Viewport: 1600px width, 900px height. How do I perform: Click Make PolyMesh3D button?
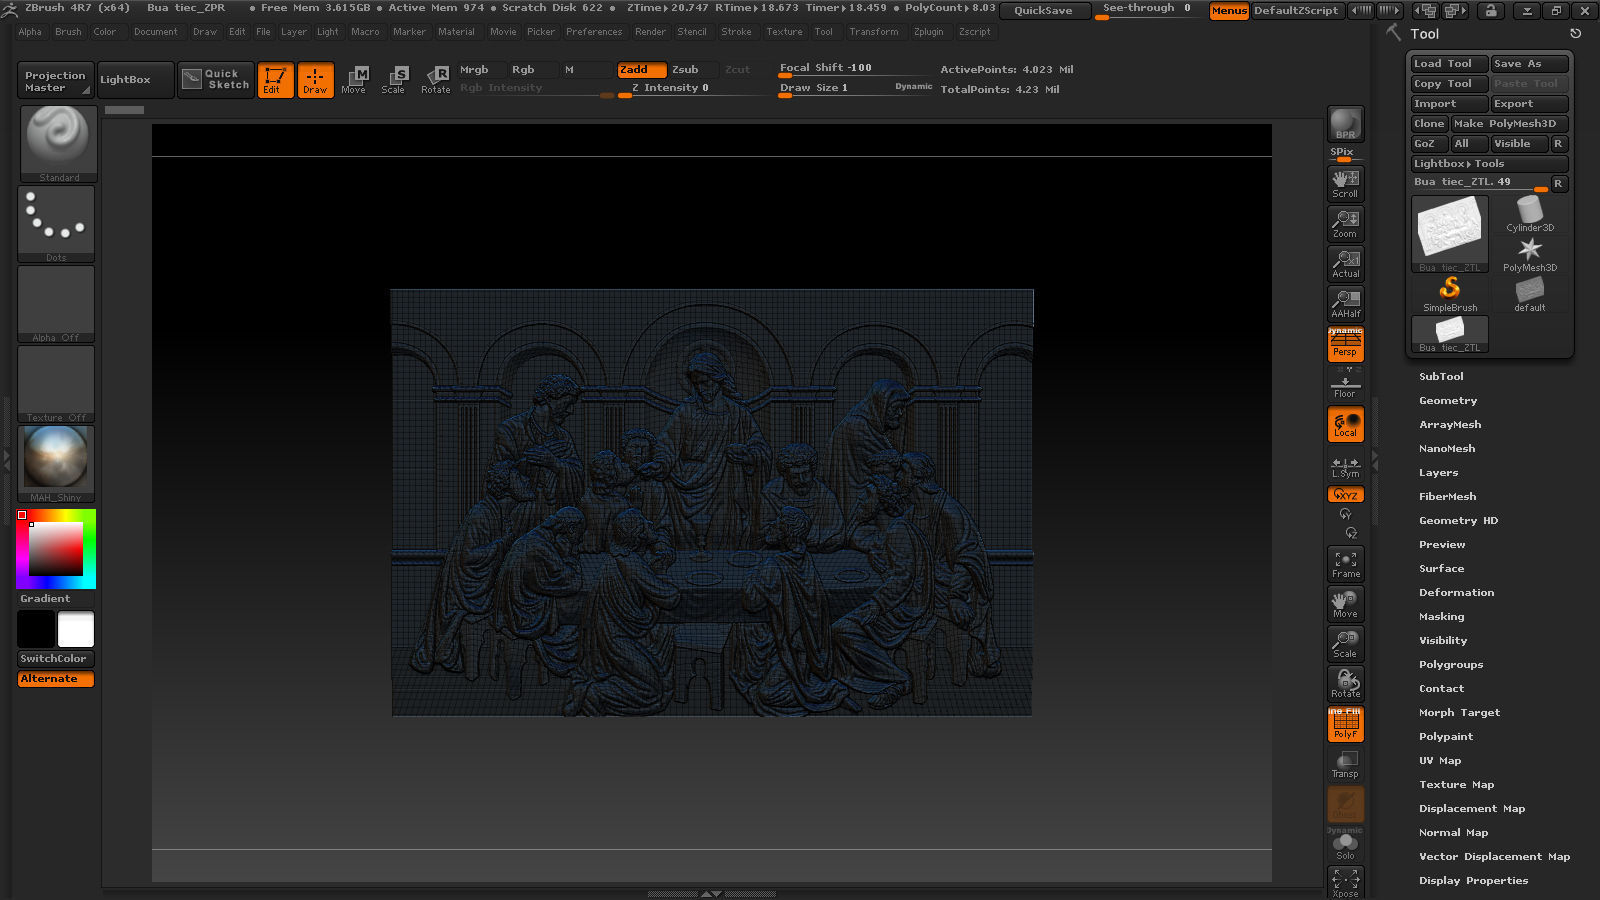1509,123
